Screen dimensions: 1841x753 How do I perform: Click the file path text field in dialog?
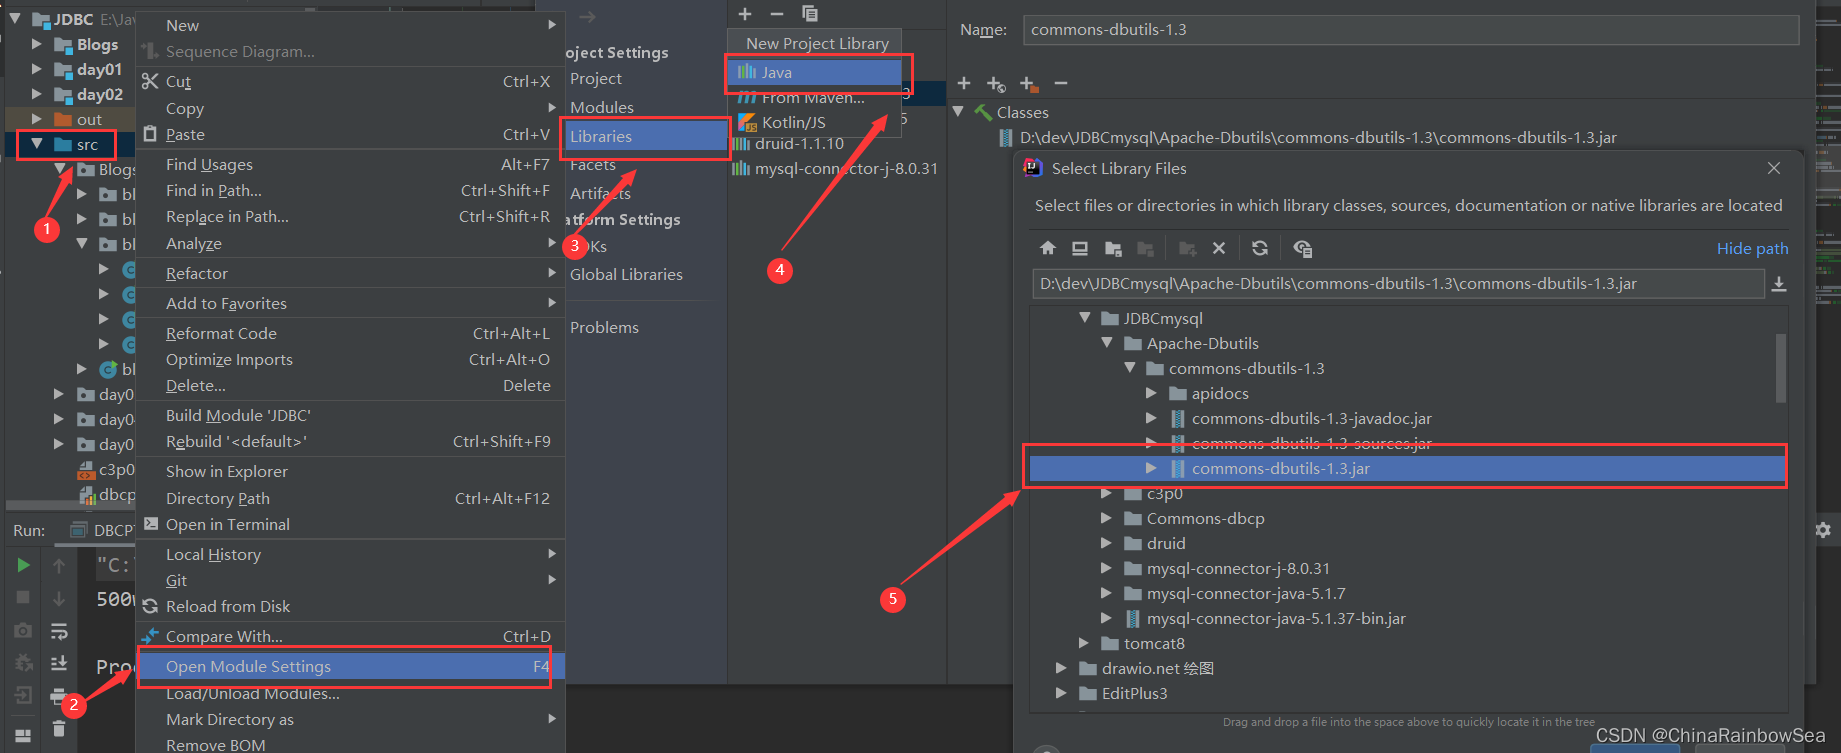coord(1398,284)
